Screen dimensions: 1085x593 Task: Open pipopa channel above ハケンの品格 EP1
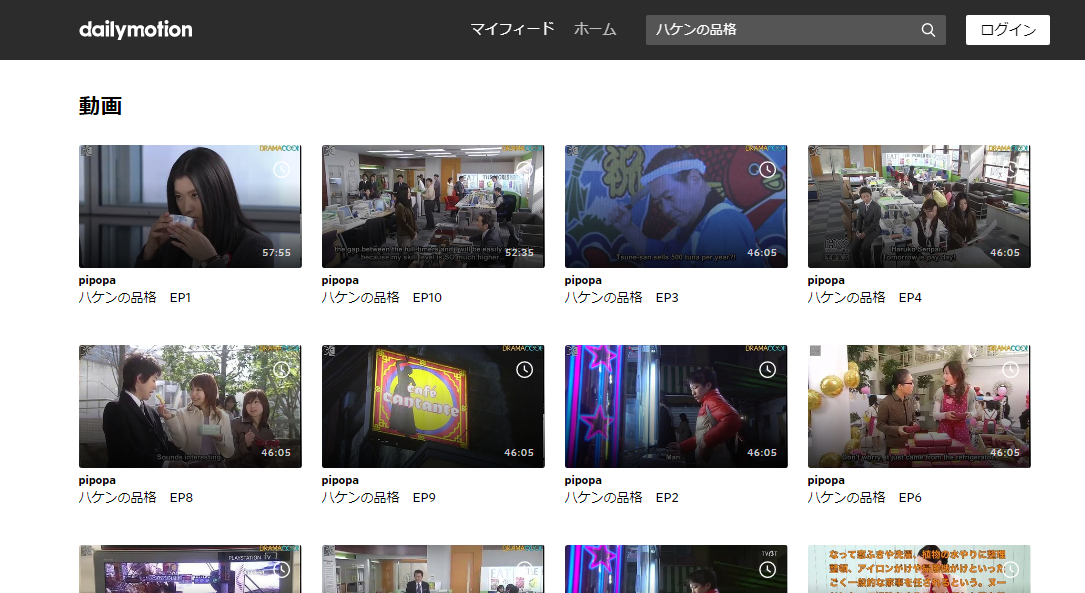(x=97, y=280)
